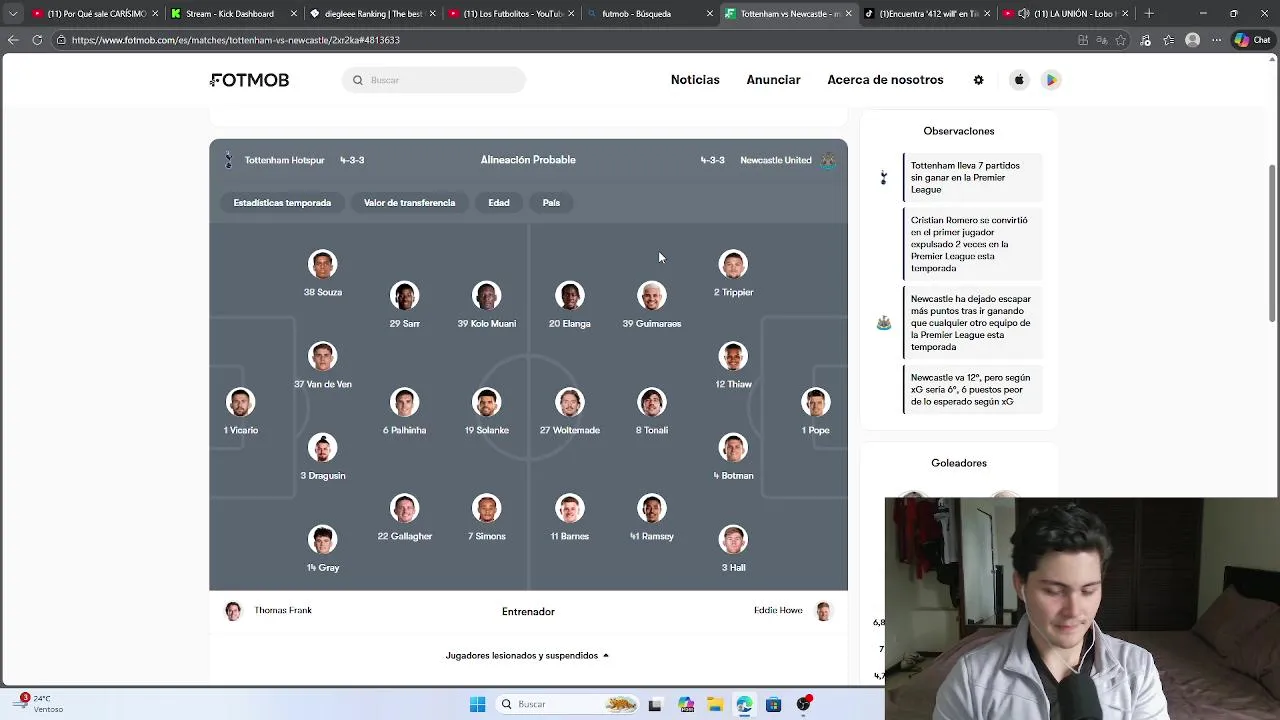Select Pope goalkeeper avatar

click(815, 402)
